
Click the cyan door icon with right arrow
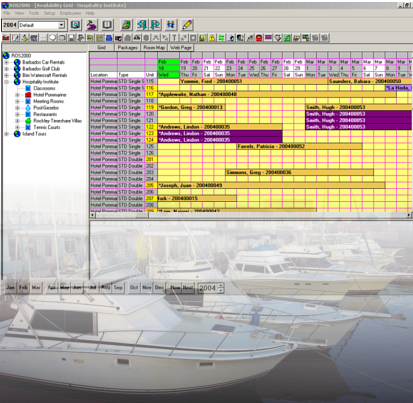tap(155, 25)
